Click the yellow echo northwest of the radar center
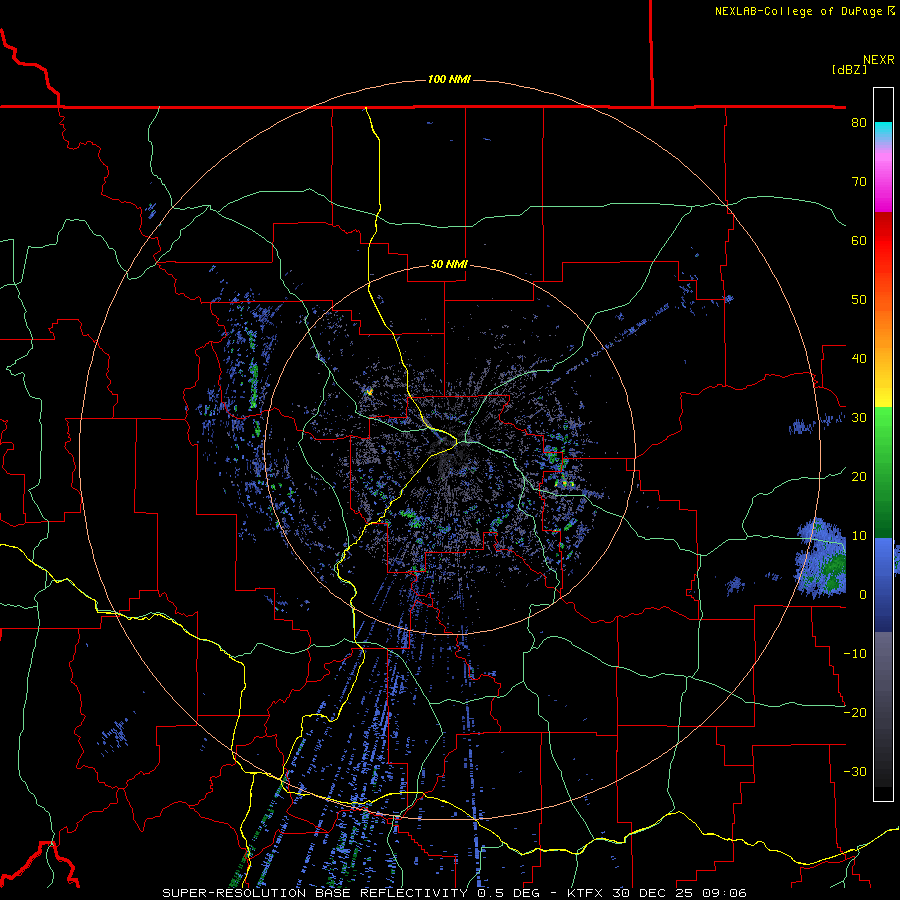Screen dimensions: 900x900 click(370, 391)
